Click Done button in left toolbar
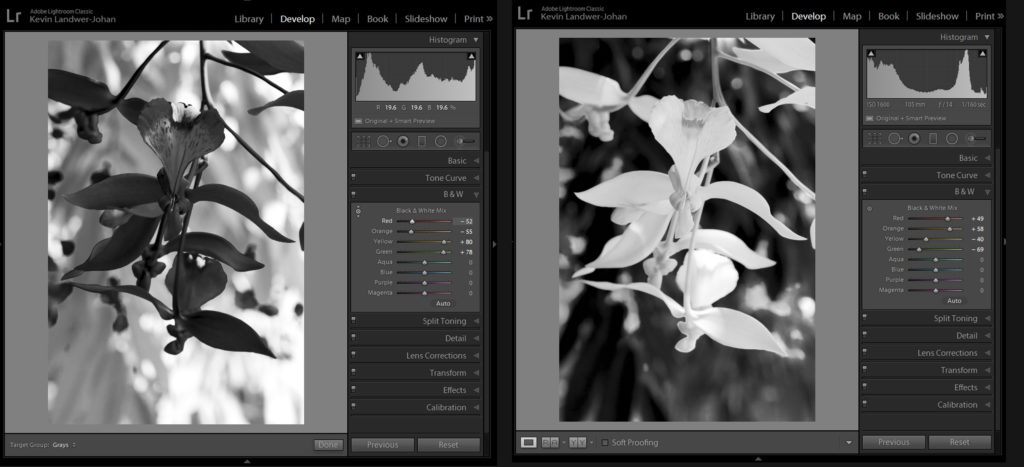Image resolution: width=1024 pixels, height=467 pixels. [327, 444]
